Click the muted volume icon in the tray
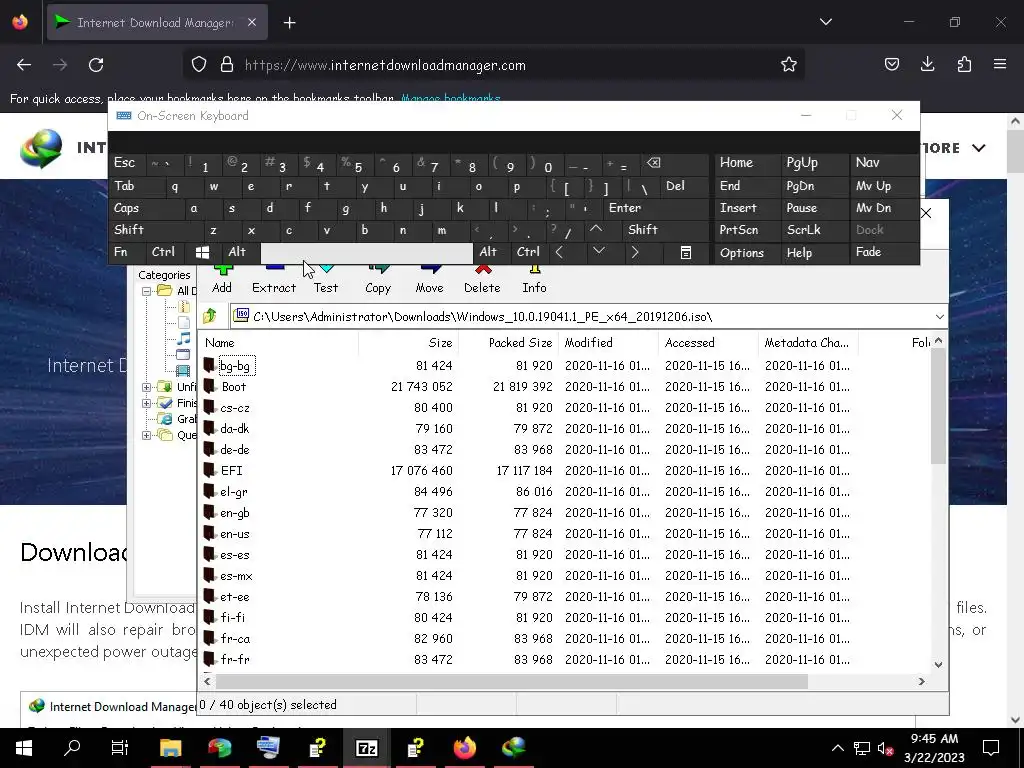The height and width of the screenshot is (768, 1024). (885, 748)
